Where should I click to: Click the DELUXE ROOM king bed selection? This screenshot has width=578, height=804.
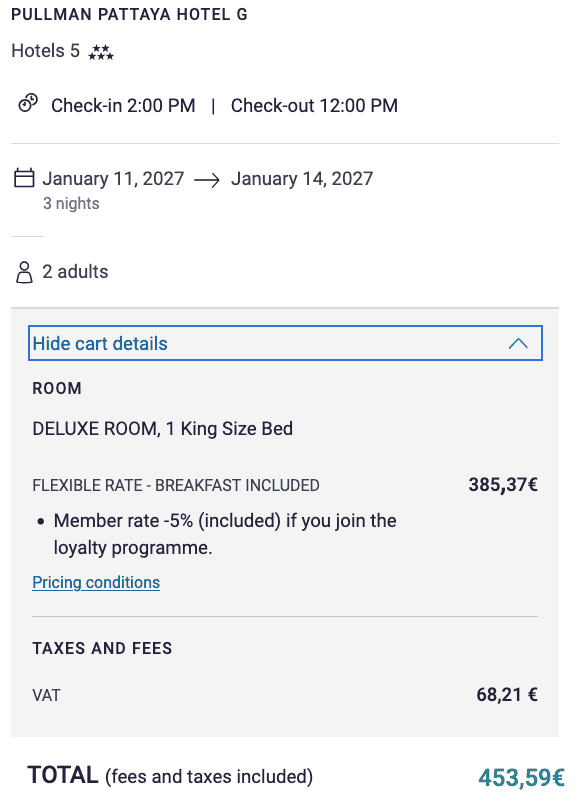click(161, 428)
